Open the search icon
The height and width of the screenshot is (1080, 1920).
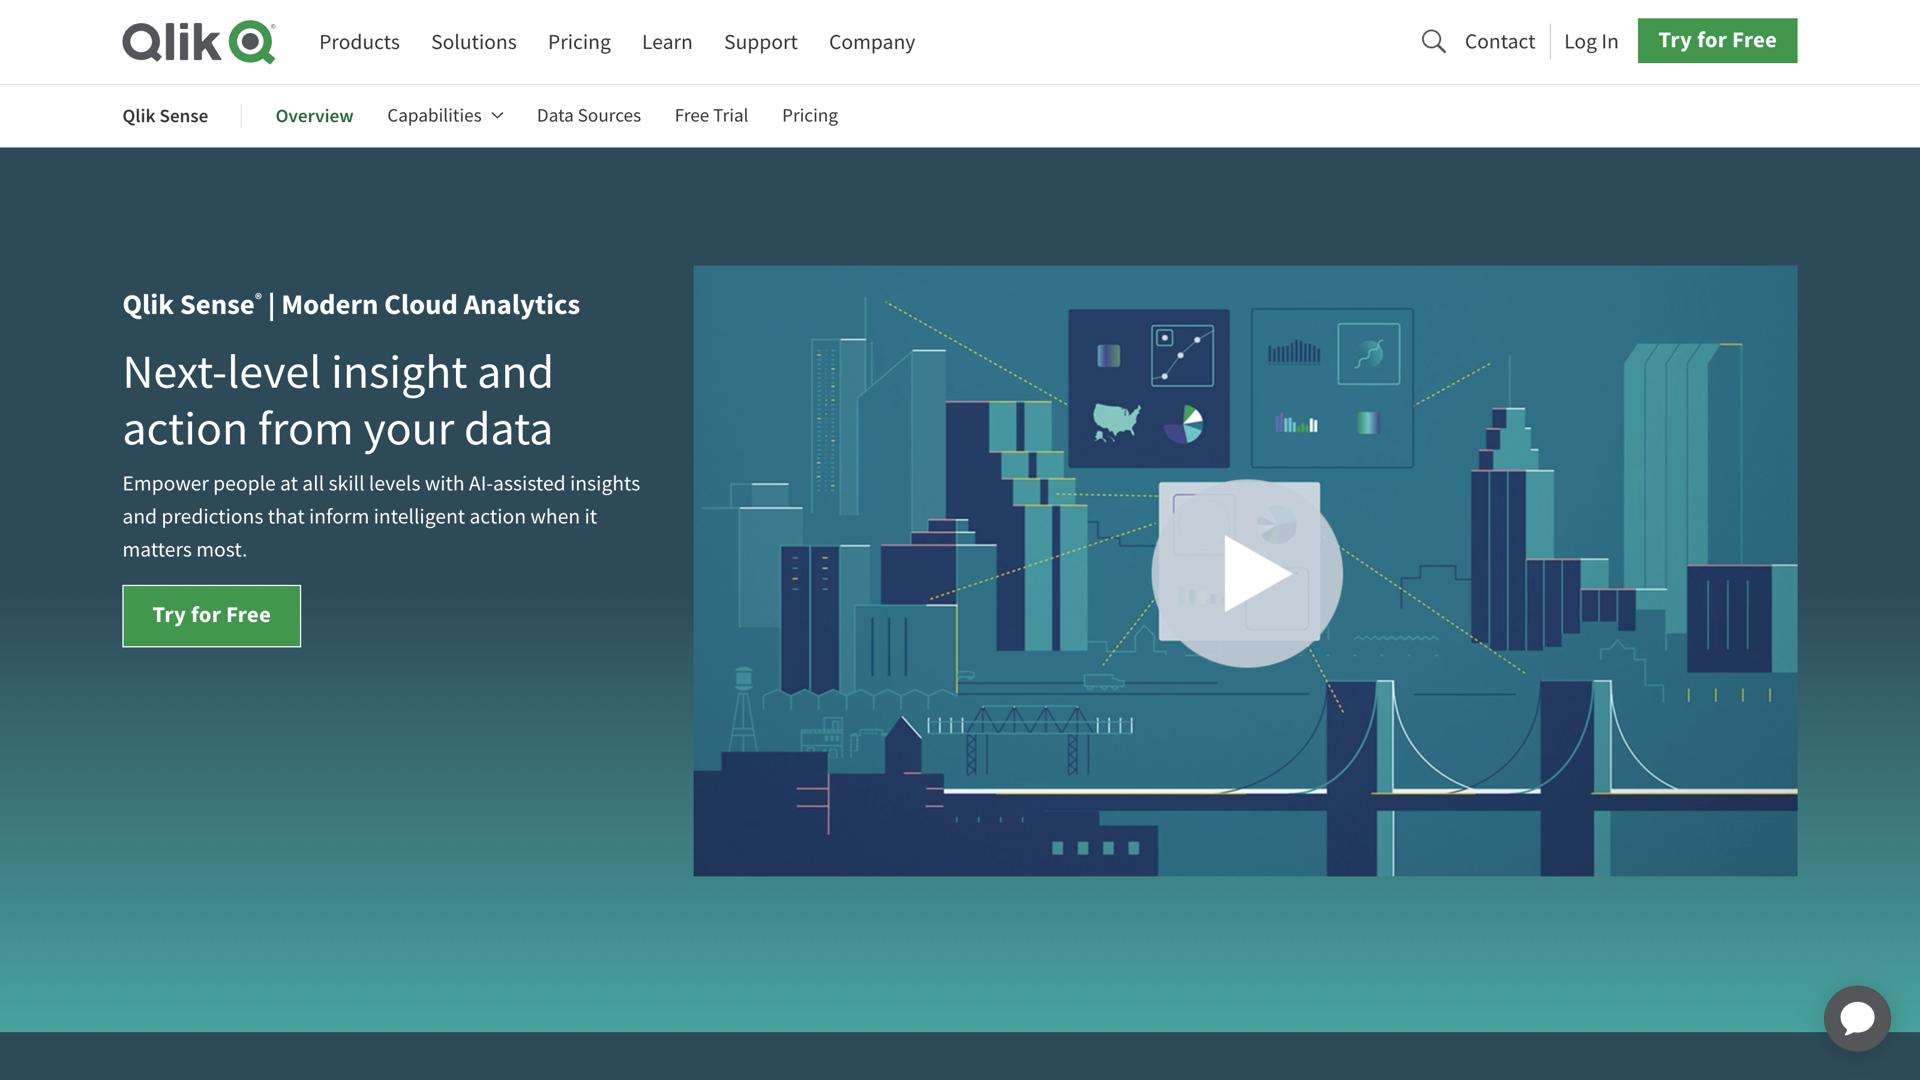tap(1433, 41)
